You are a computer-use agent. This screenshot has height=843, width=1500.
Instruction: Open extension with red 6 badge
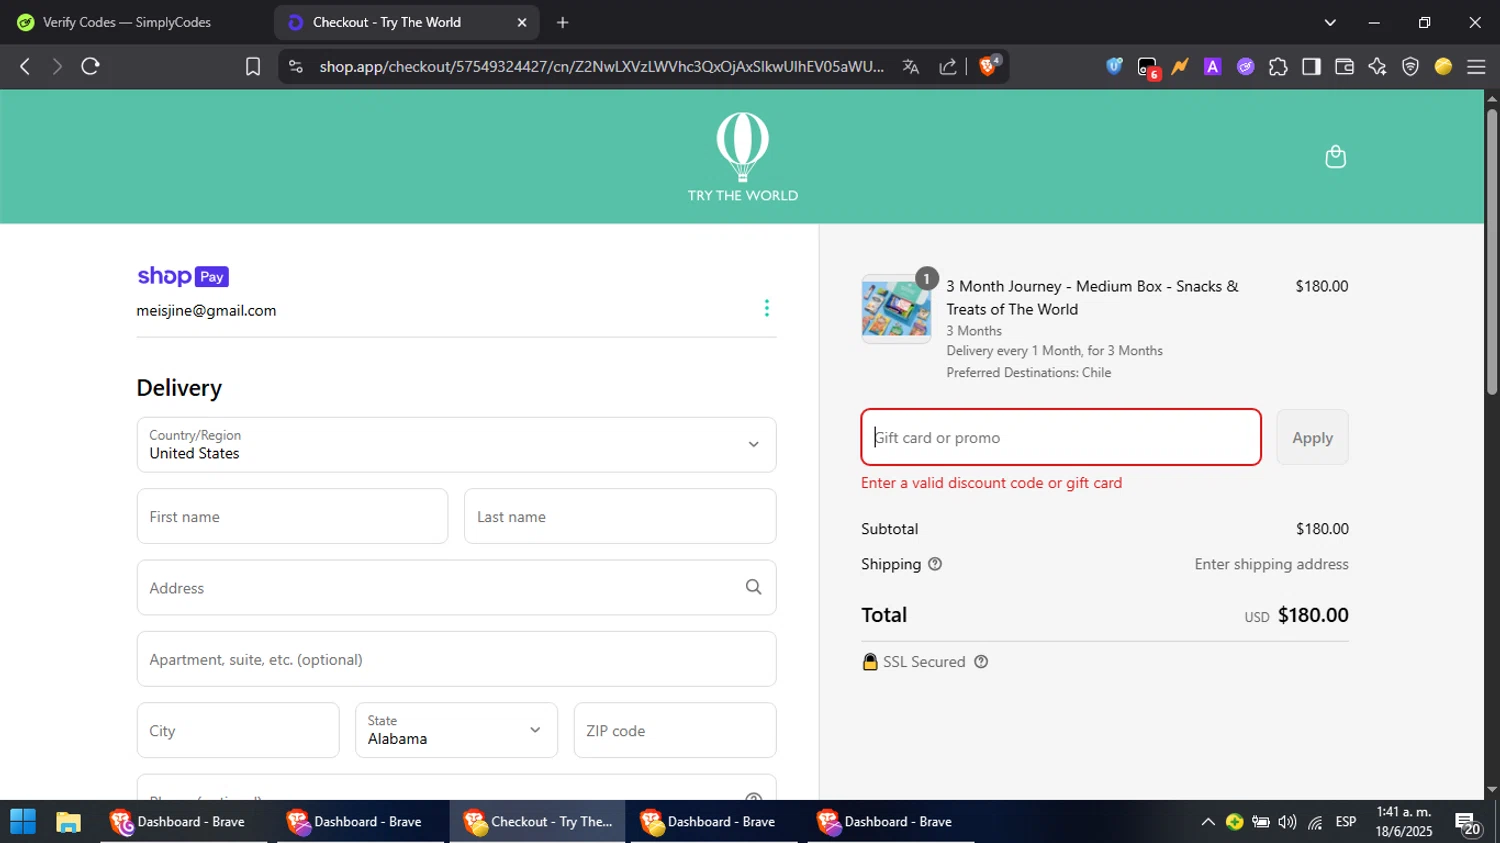(1148, 68)
